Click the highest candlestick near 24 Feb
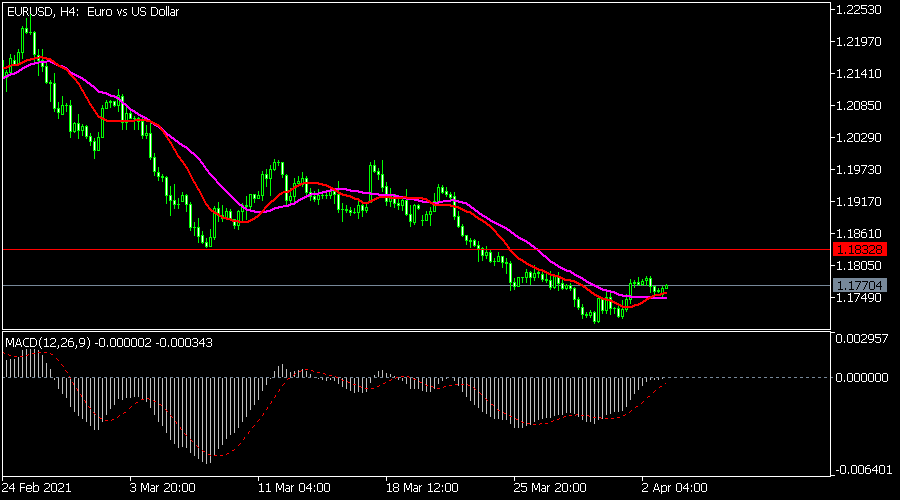900x500 pixels. pyautogui.click(x=27, y=25)
